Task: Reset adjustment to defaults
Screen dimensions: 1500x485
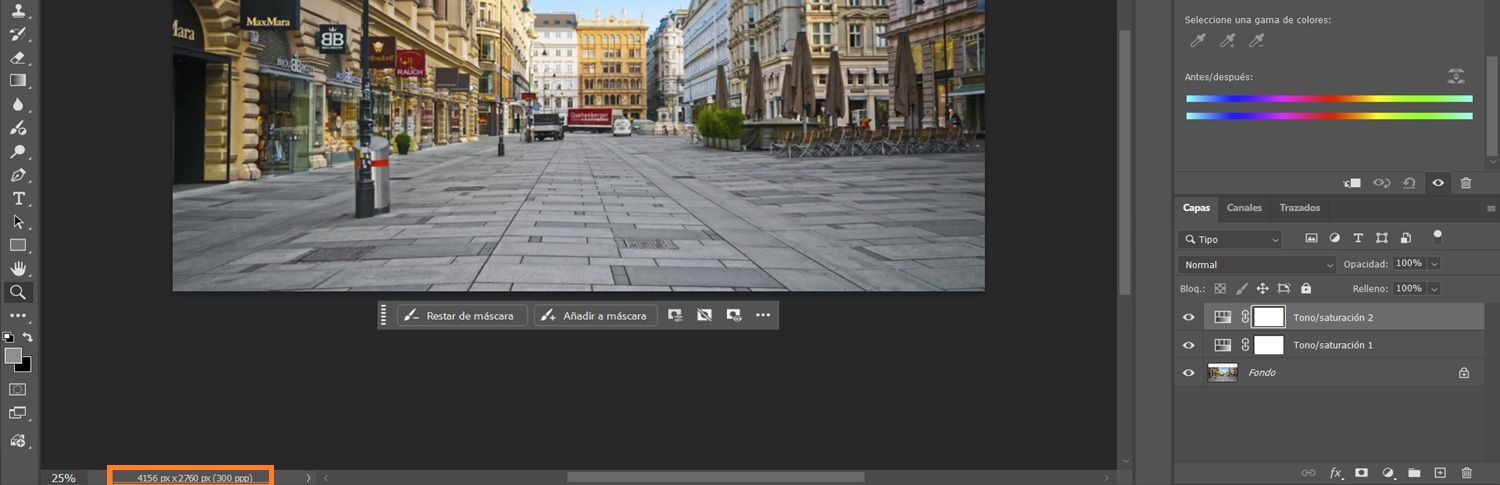Action: tap(1410, 183)
